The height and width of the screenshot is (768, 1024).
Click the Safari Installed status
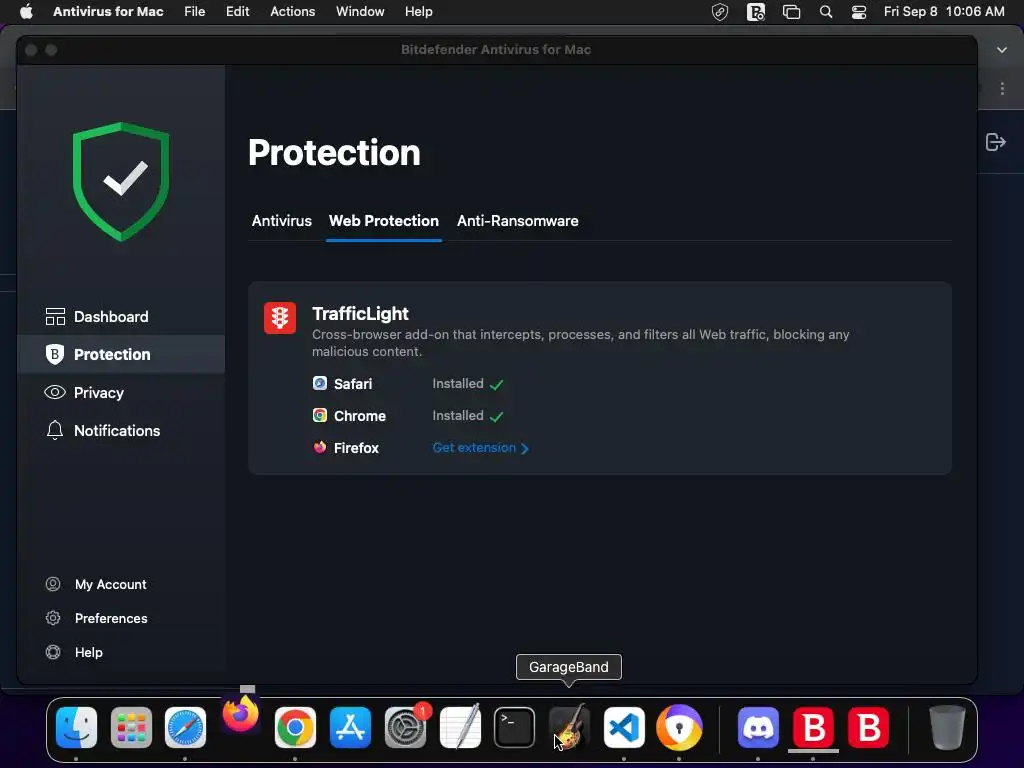(x=468, y=384)
